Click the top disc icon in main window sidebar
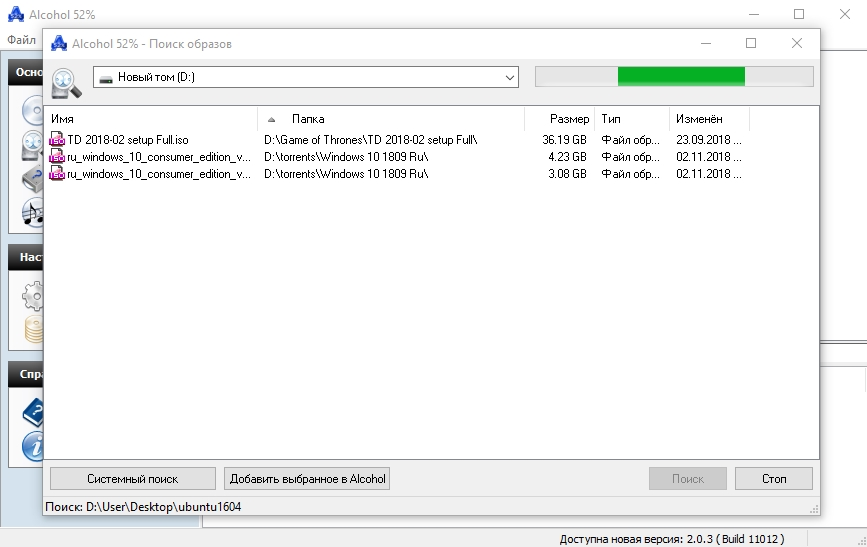The width and height of the screenshot is (867, 547). coord(33,110)
